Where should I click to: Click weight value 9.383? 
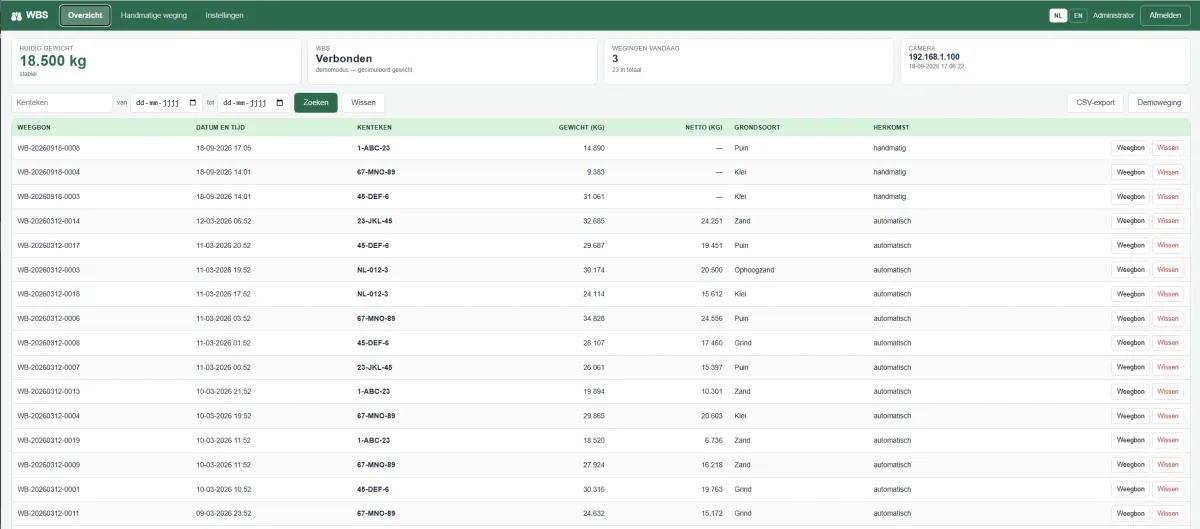click(x=595, y=172)
